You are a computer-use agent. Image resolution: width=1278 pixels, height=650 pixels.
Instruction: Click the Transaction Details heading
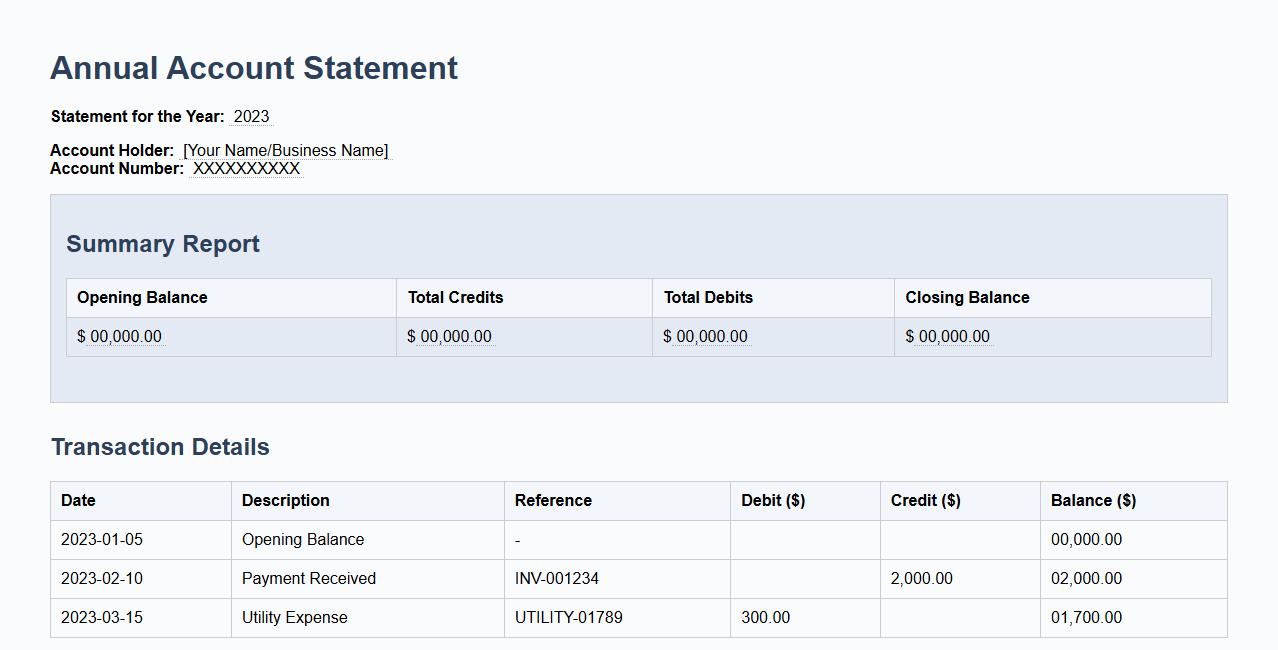(159, 447)
